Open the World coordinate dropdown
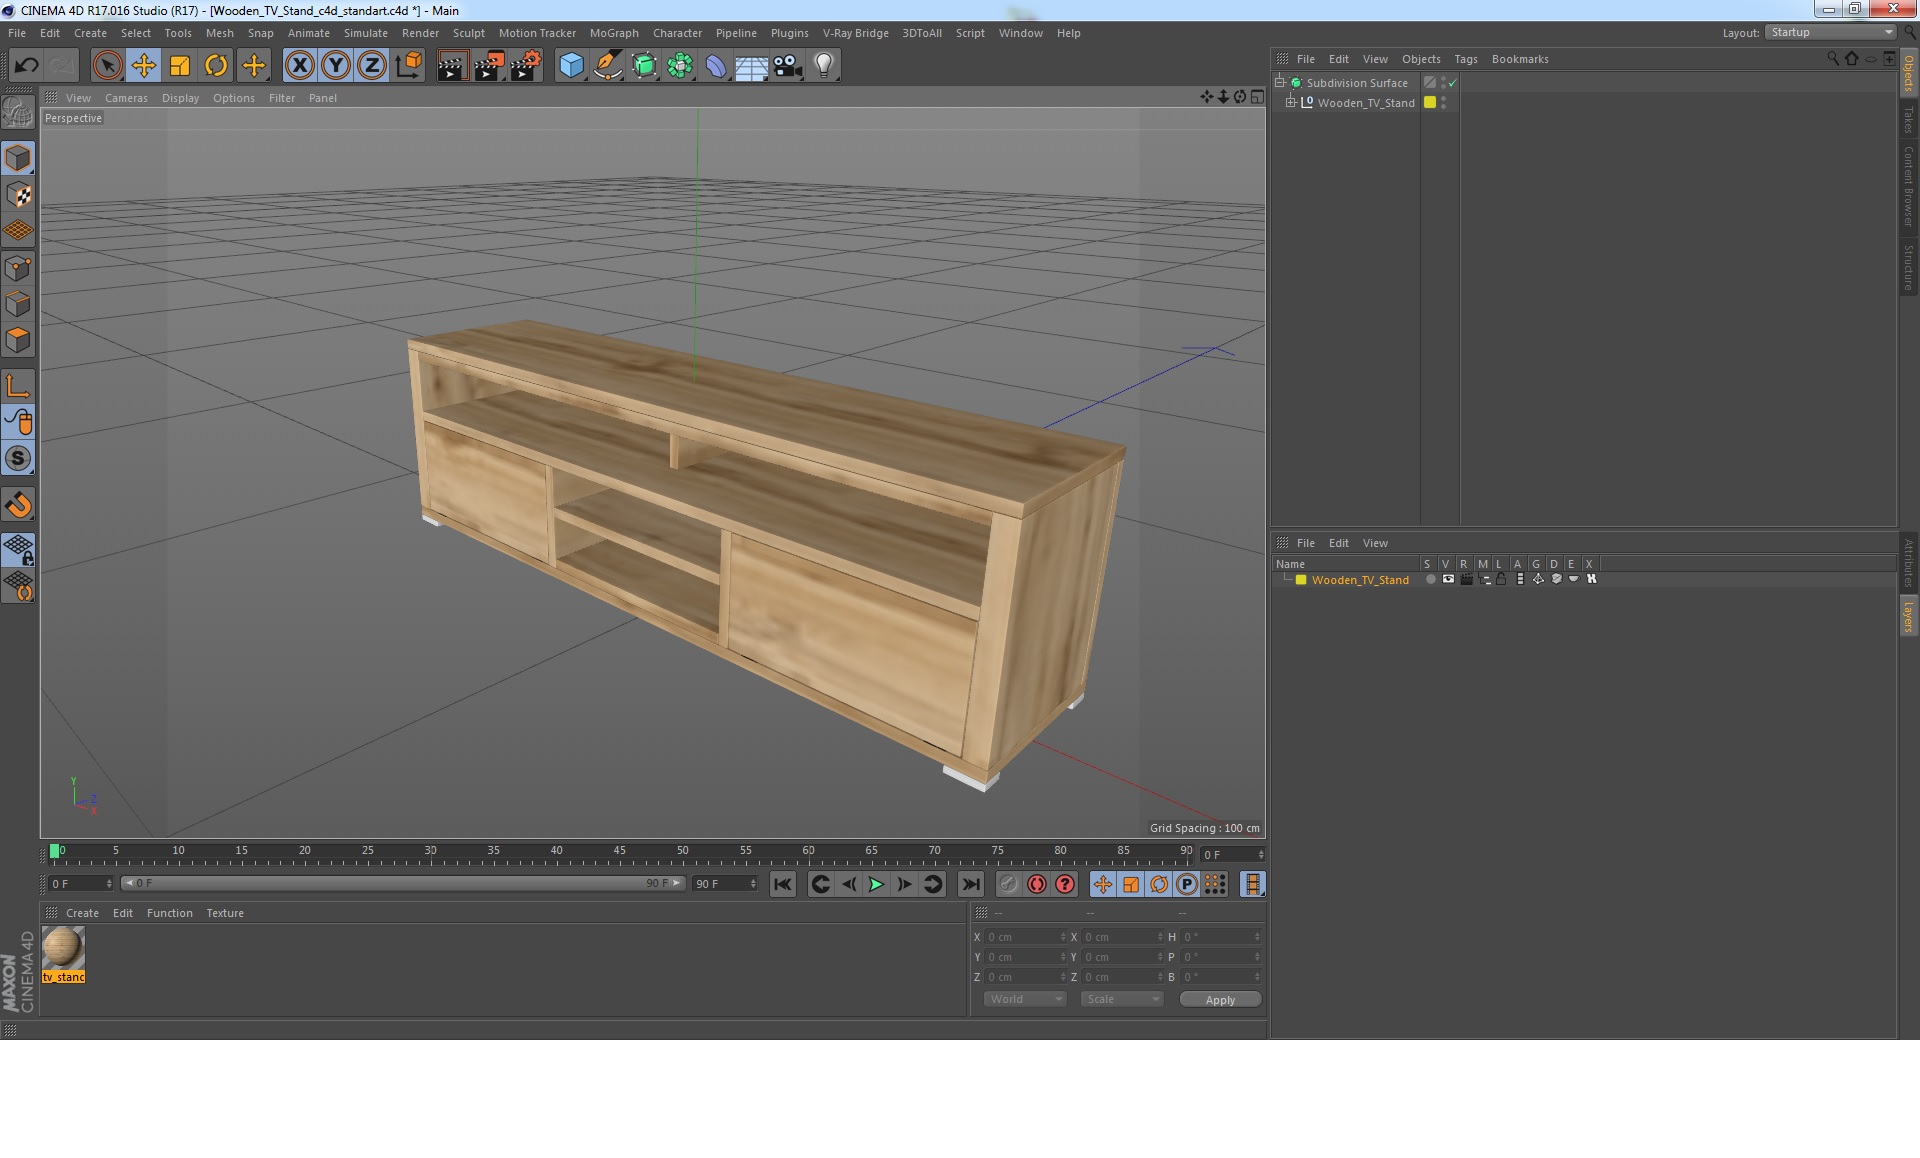The height and width of the screenshot is (1158, 1920). pyautogui.click(x=1025, y=999)
